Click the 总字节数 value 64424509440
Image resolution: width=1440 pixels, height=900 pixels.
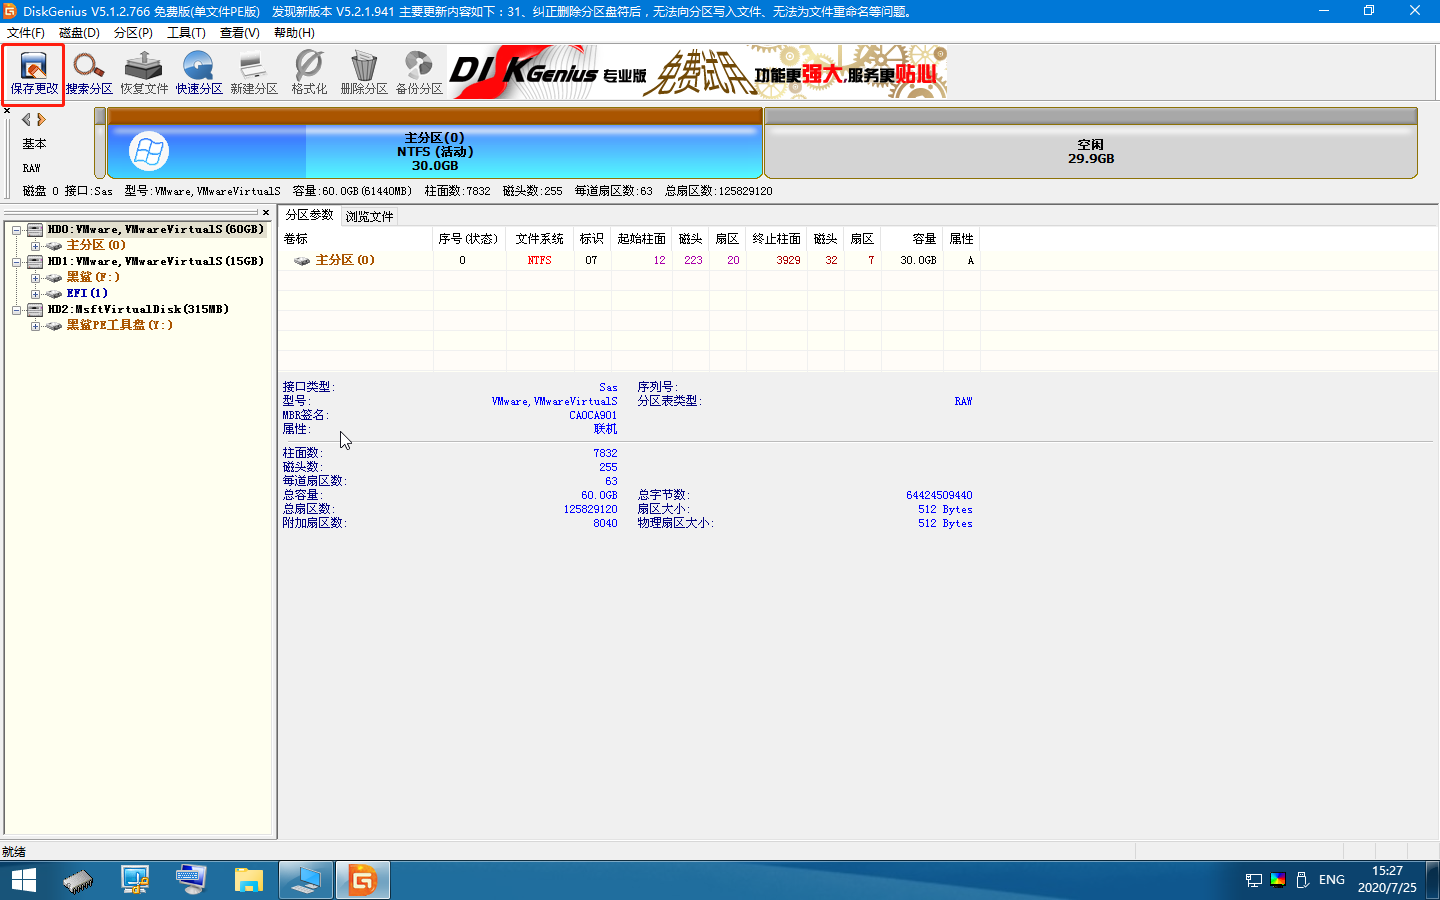coord(939,496)
